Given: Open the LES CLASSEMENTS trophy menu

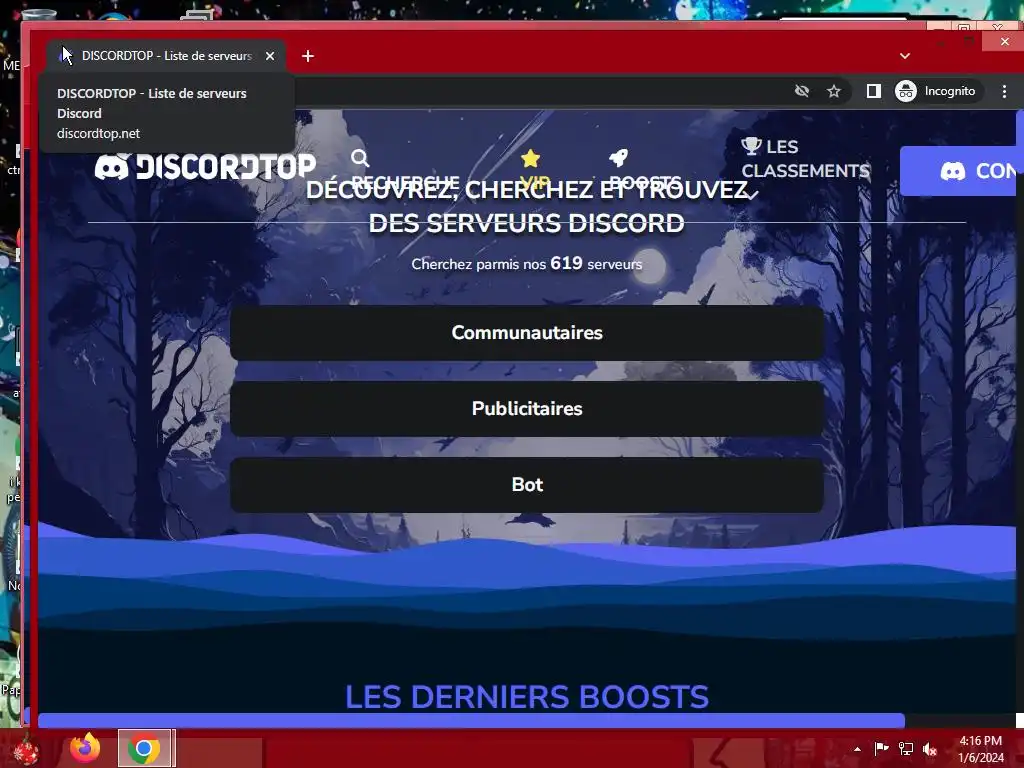Looking at the screenshot, I should coord(805,159).
